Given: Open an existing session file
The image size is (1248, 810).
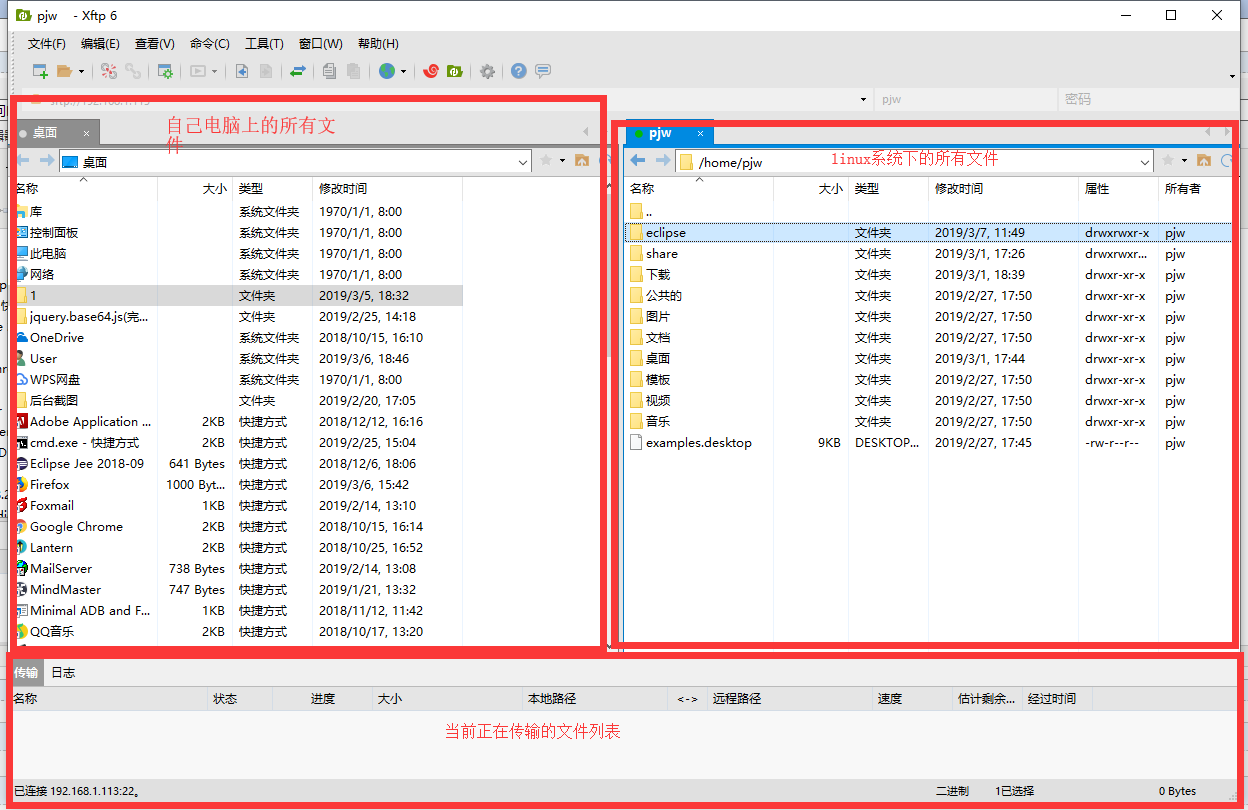Looking at the screenshot, I should pyautogui.click(x=64, y=71).
